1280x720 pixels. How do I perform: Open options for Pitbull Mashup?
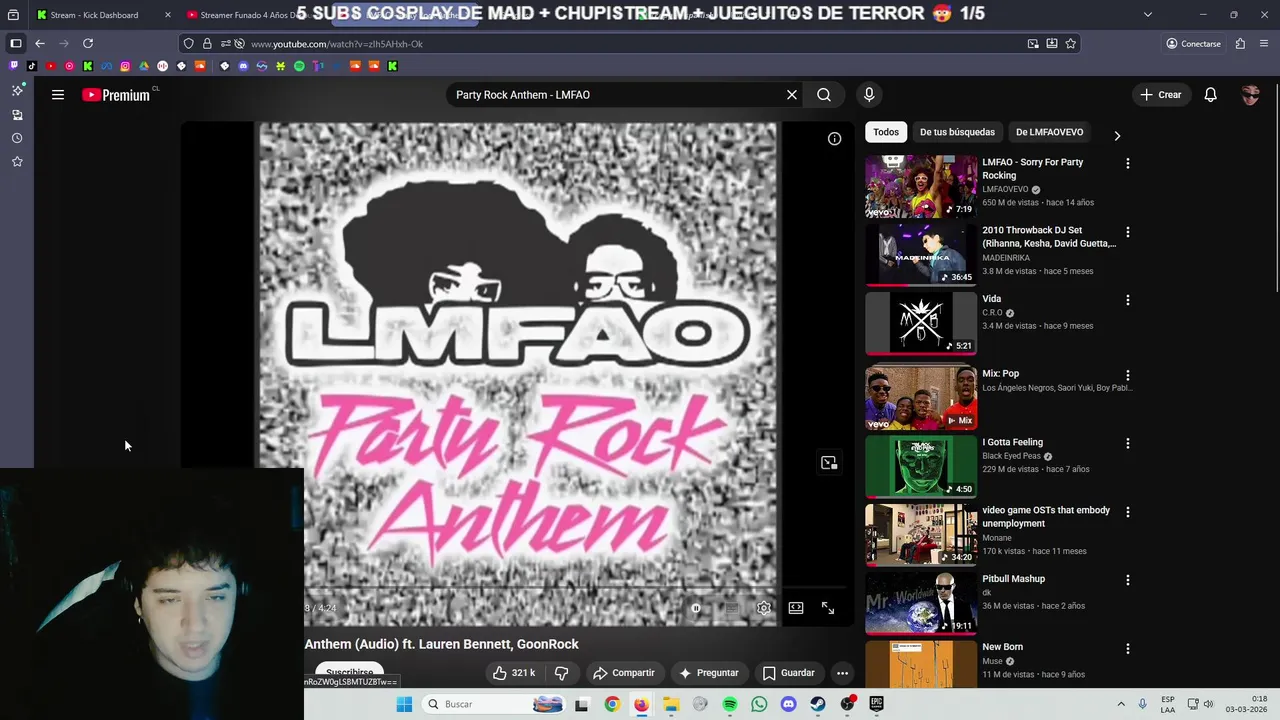click(1128, 580)
